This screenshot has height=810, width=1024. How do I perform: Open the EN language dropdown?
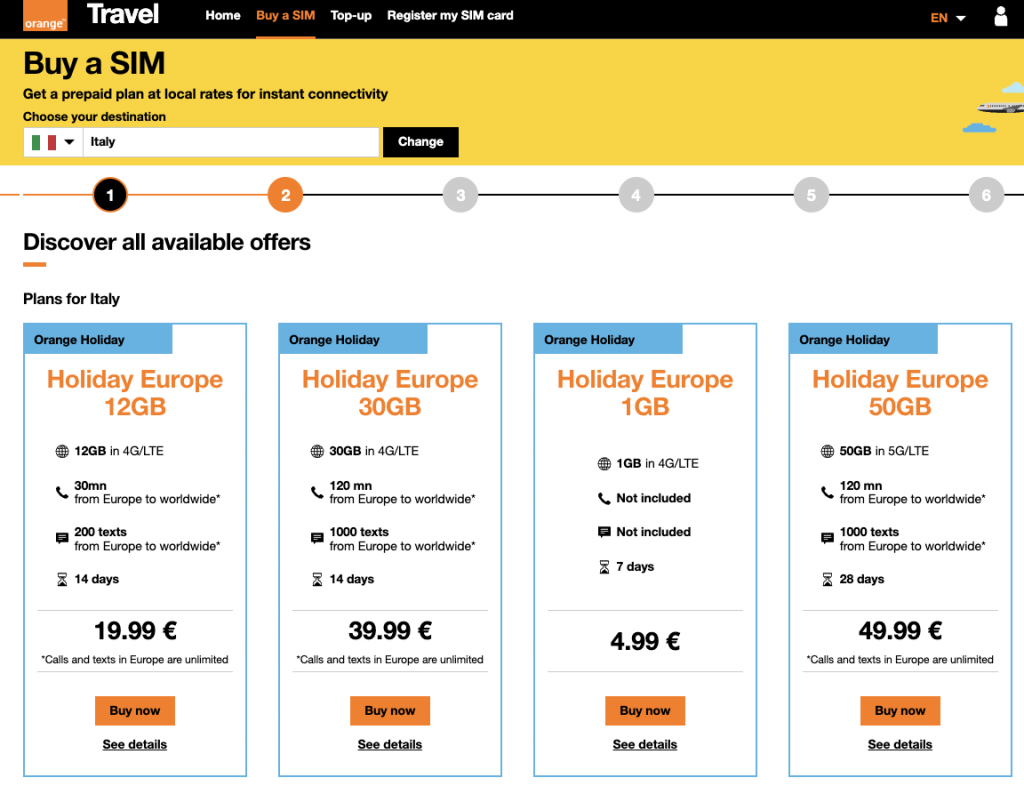coord(947,18)
